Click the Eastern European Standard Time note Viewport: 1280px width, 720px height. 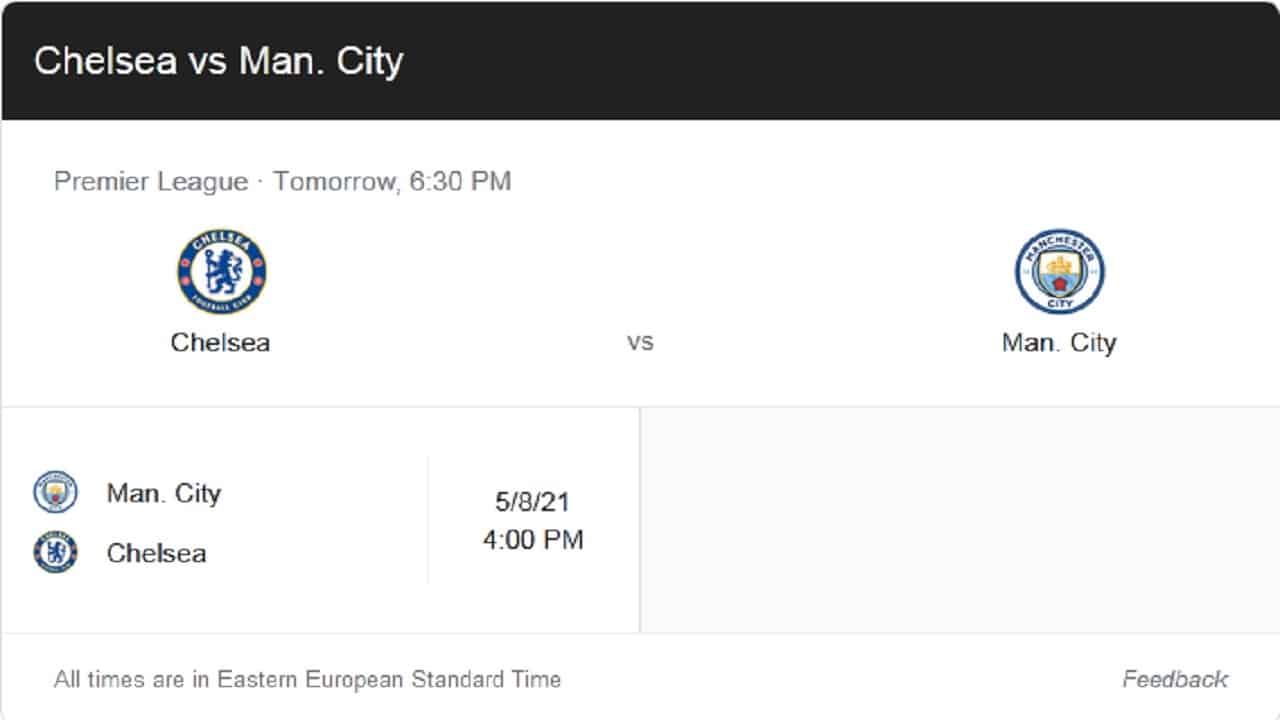coord(307,679)
